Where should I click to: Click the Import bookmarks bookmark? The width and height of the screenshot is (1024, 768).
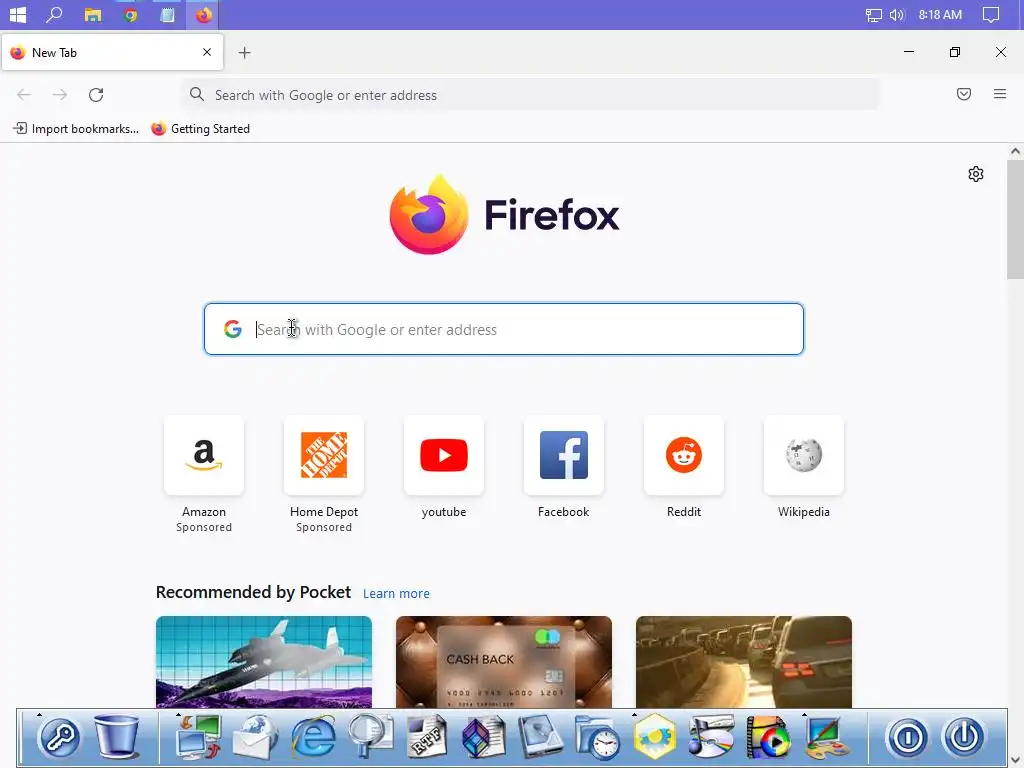pyautogui.click(x=76, y=129)
